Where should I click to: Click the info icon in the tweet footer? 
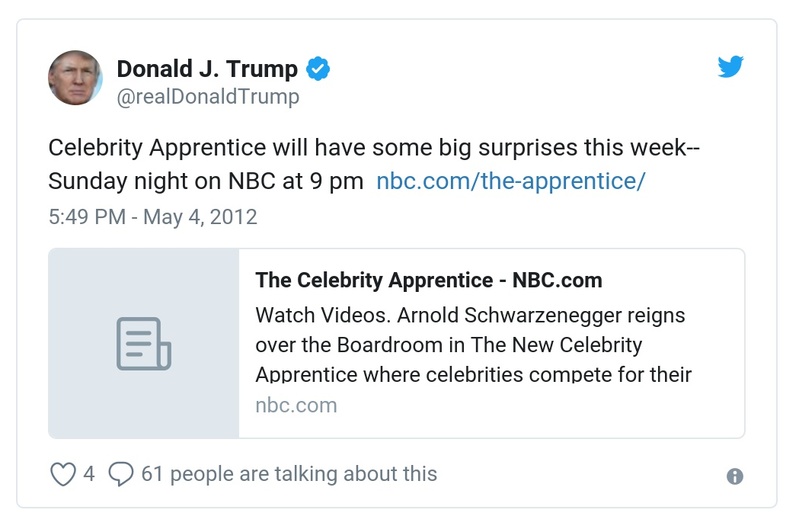[x=735, y=476]
